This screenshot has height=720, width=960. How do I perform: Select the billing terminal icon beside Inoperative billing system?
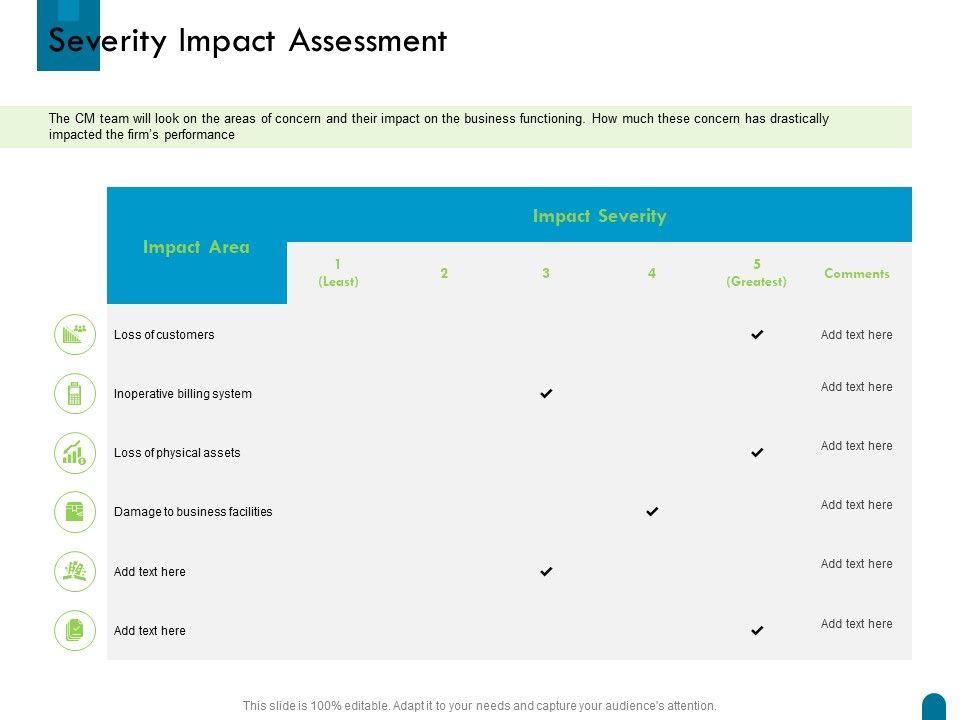[75, 394]
